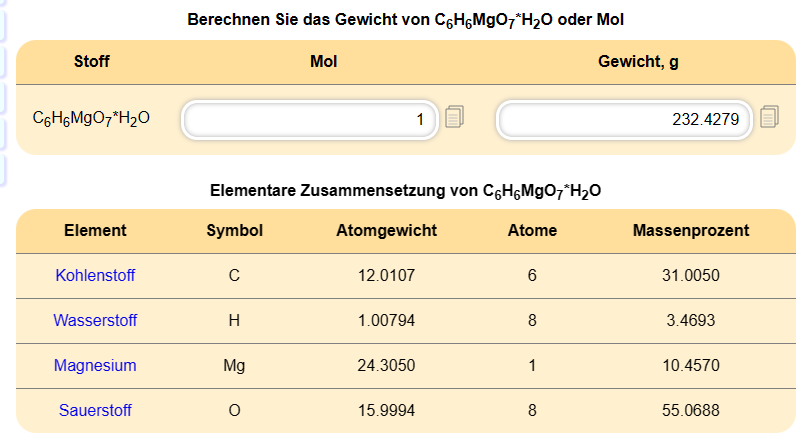804x441 pixels.
Task: Open the Magnesium element link
Action: click(x=95, y=366)
